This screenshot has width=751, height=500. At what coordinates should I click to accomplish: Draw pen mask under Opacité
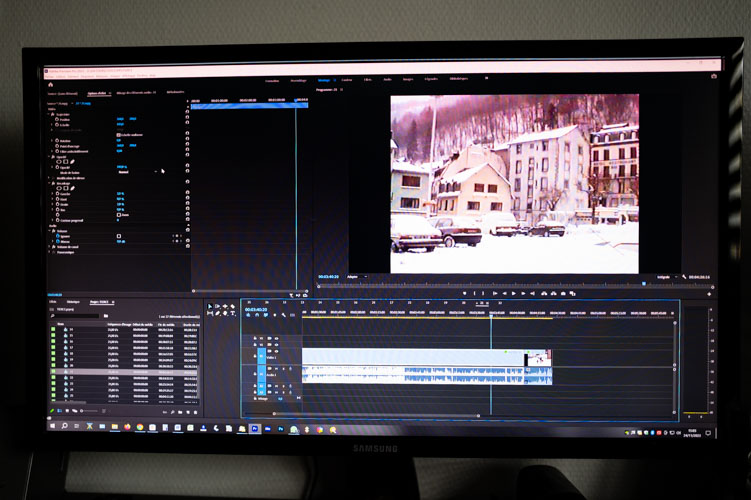(x=72, y=162)
